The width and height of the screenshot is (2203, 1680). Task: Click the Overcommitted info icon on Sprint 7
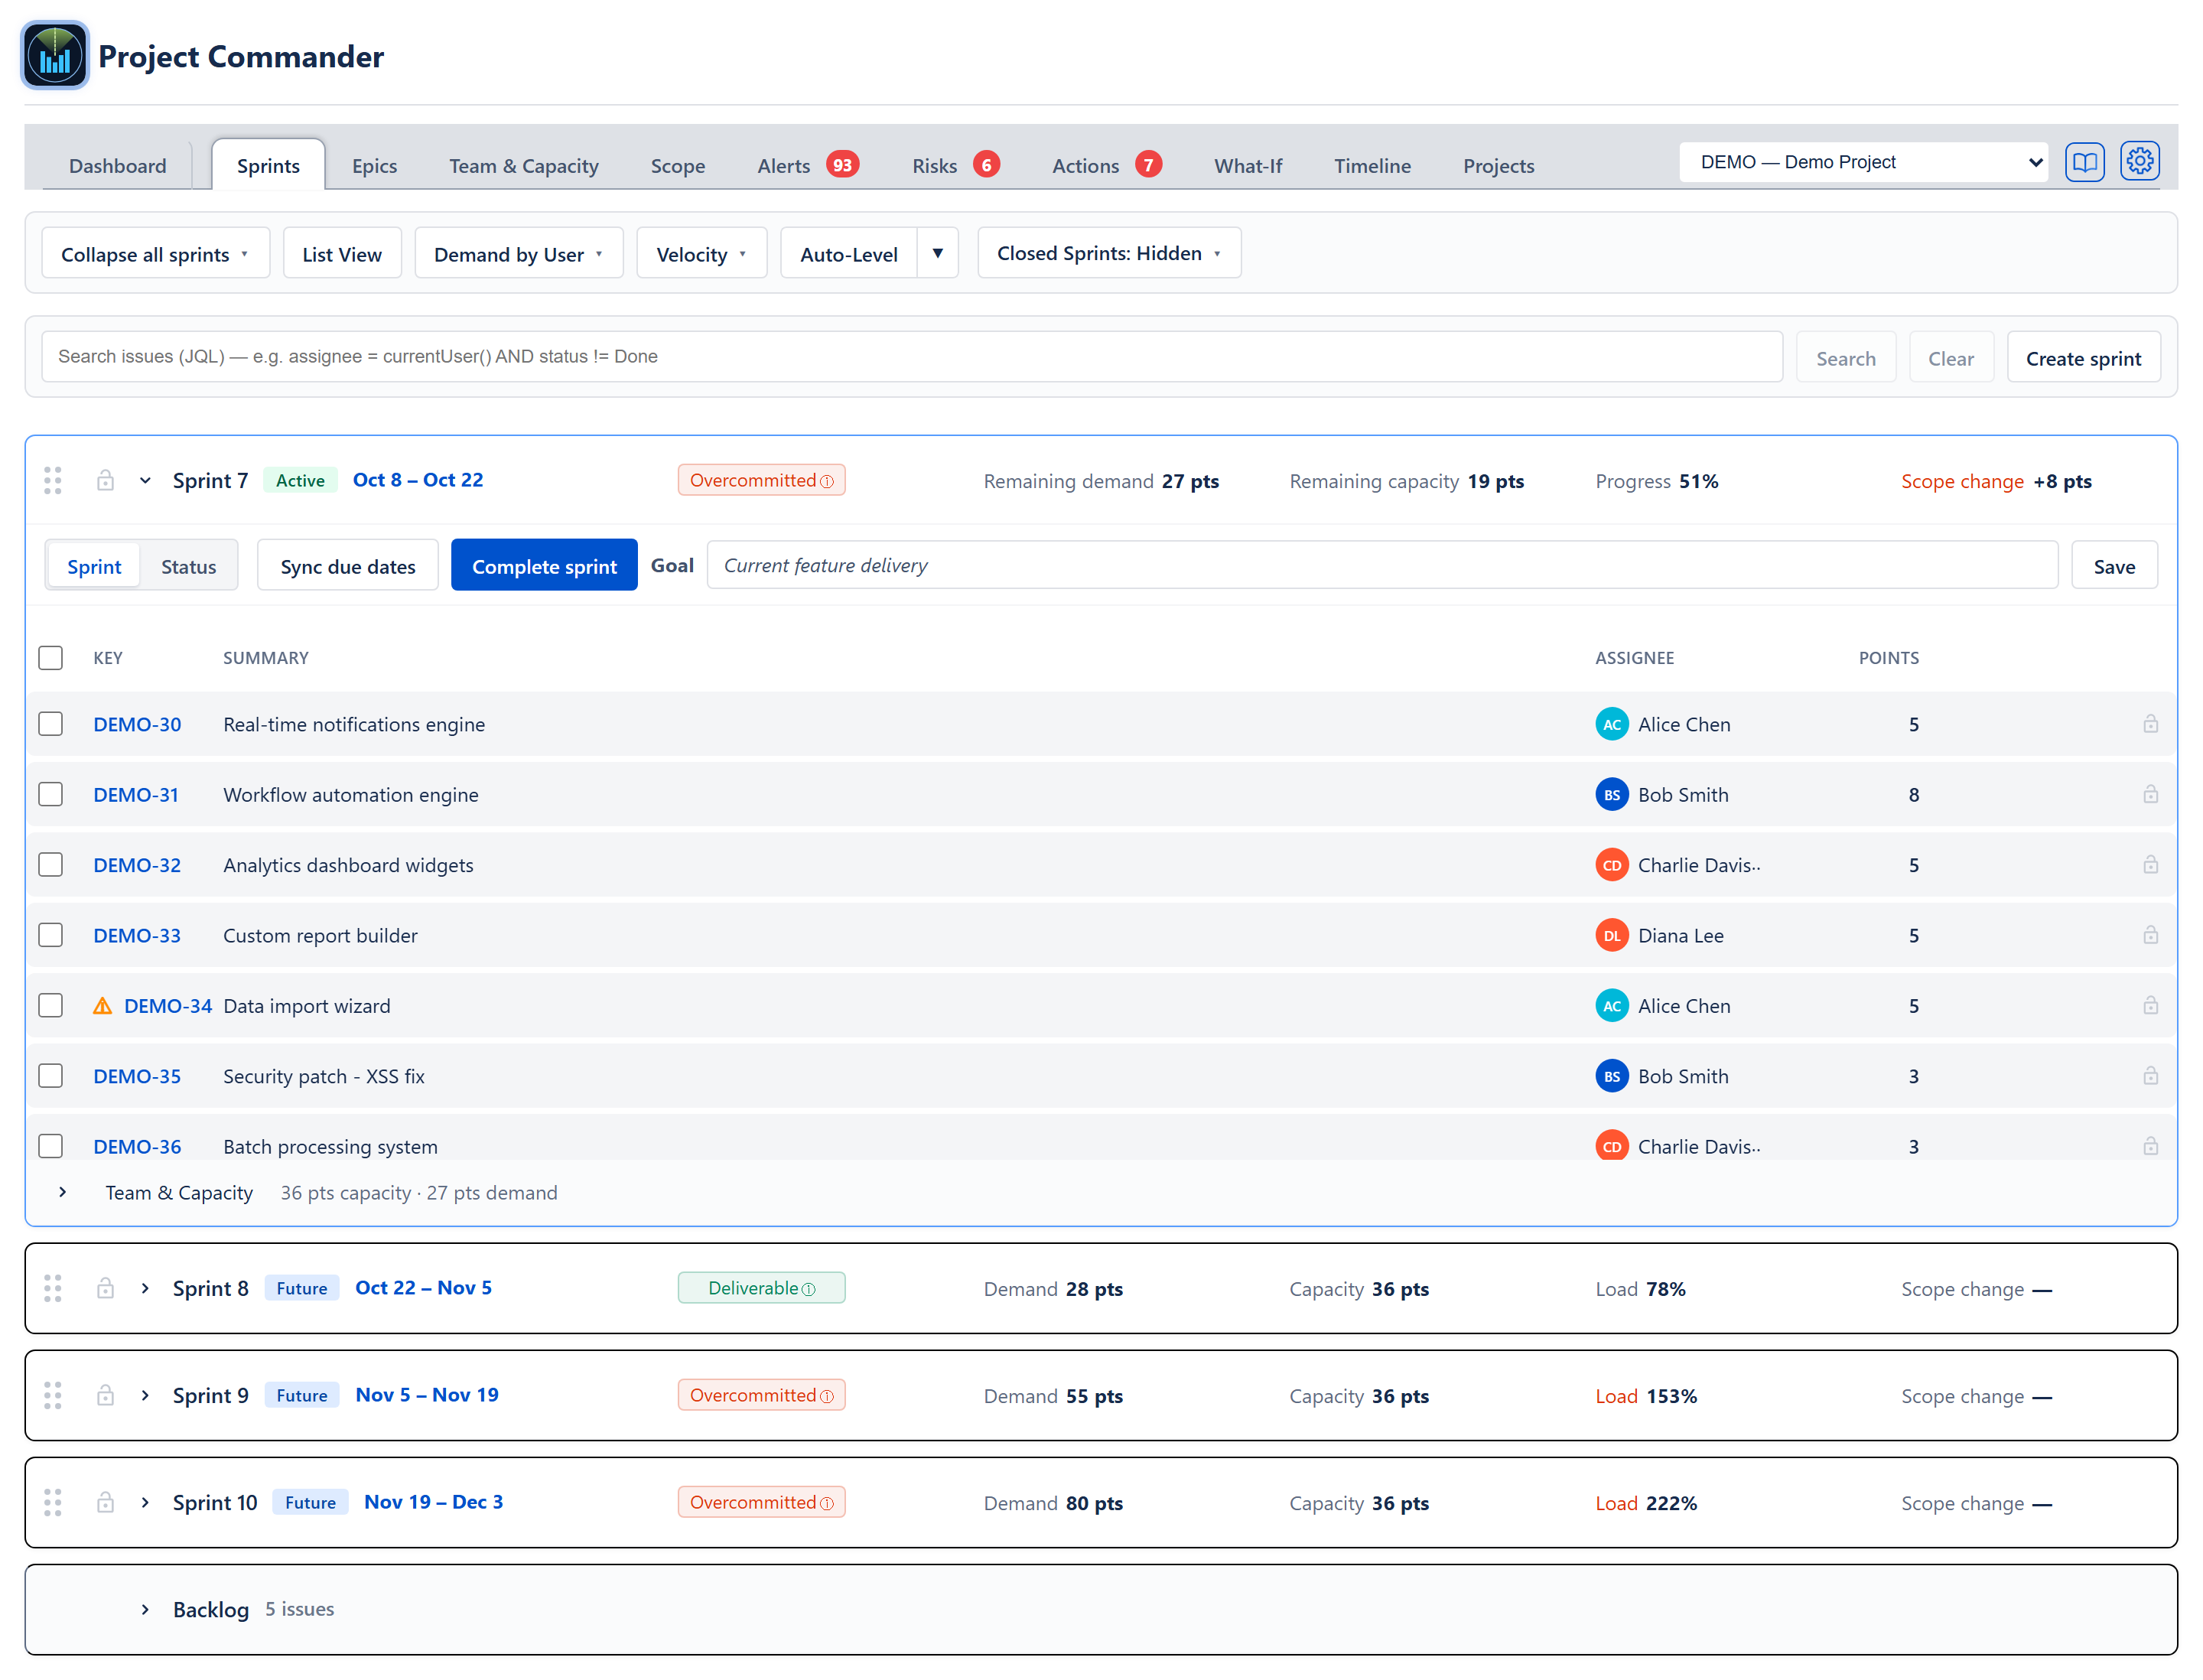pos(827,482)
